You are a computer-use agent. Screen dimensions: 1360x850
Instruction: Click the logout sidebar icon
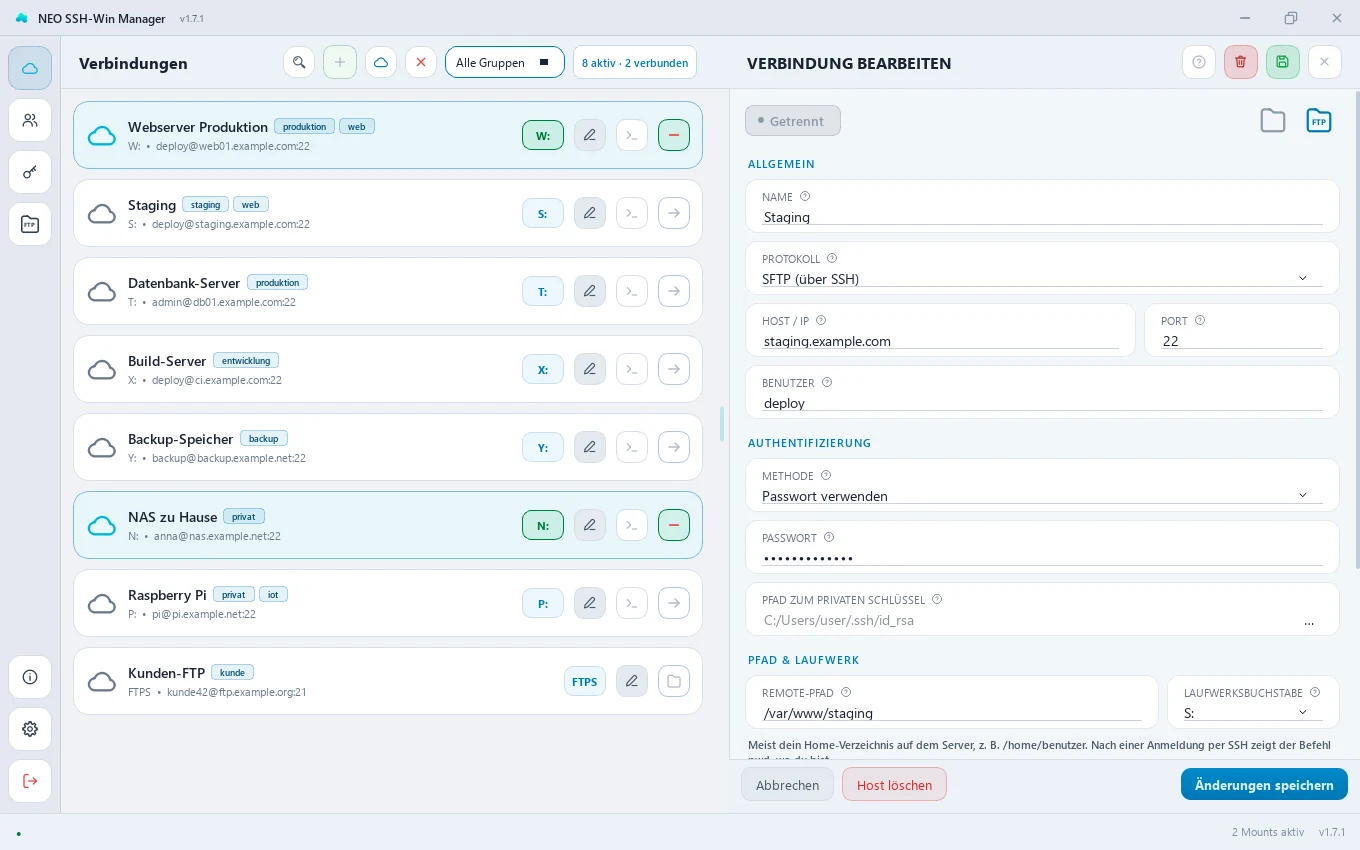click(x=30, y=781)
